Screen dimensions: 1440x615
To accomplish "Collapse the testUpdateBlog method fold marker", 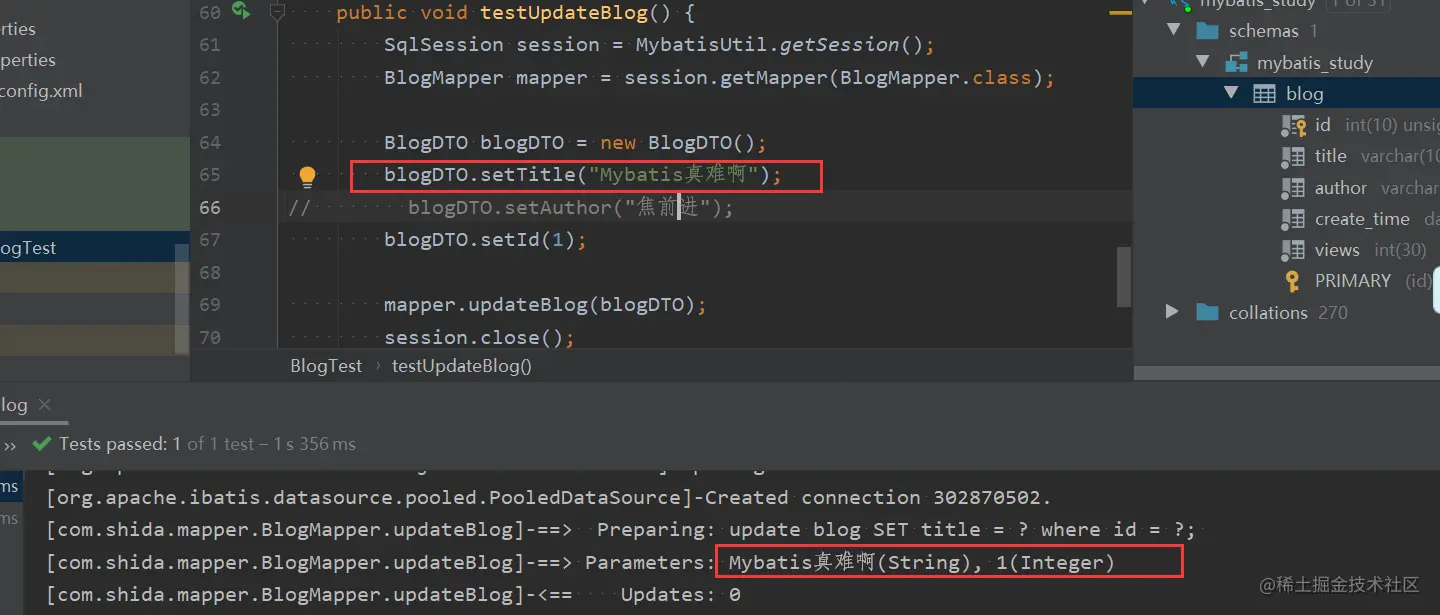I will pos(278,12).
